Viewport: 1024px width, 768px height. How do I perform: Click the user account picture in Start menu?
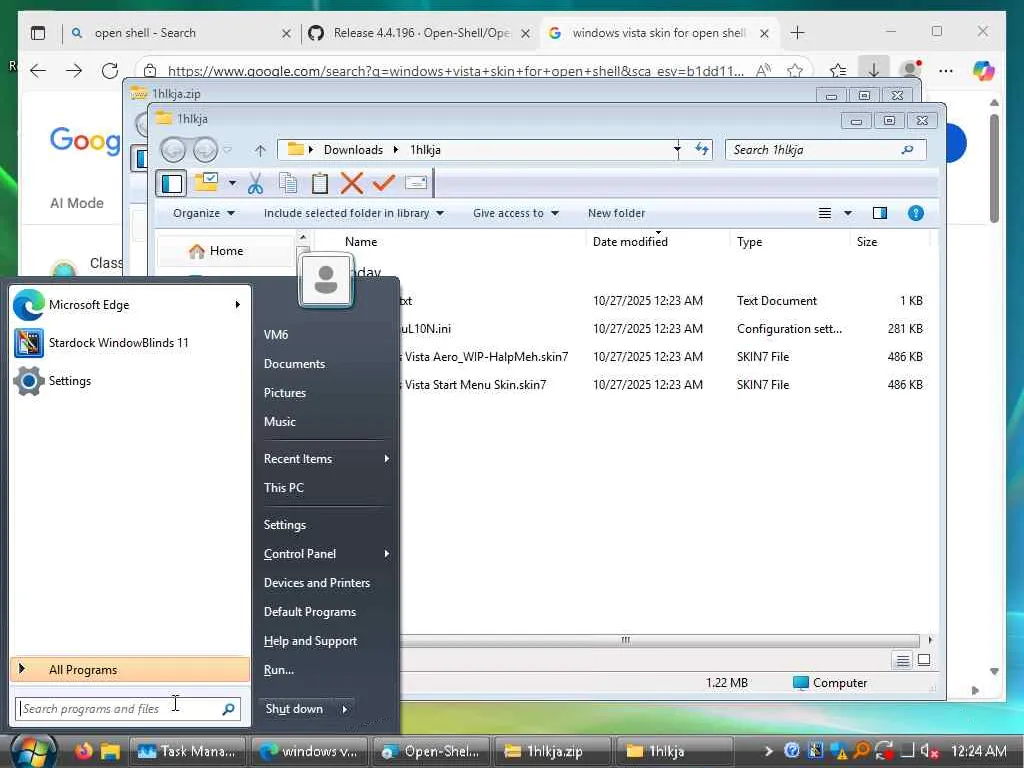(326, 281)
